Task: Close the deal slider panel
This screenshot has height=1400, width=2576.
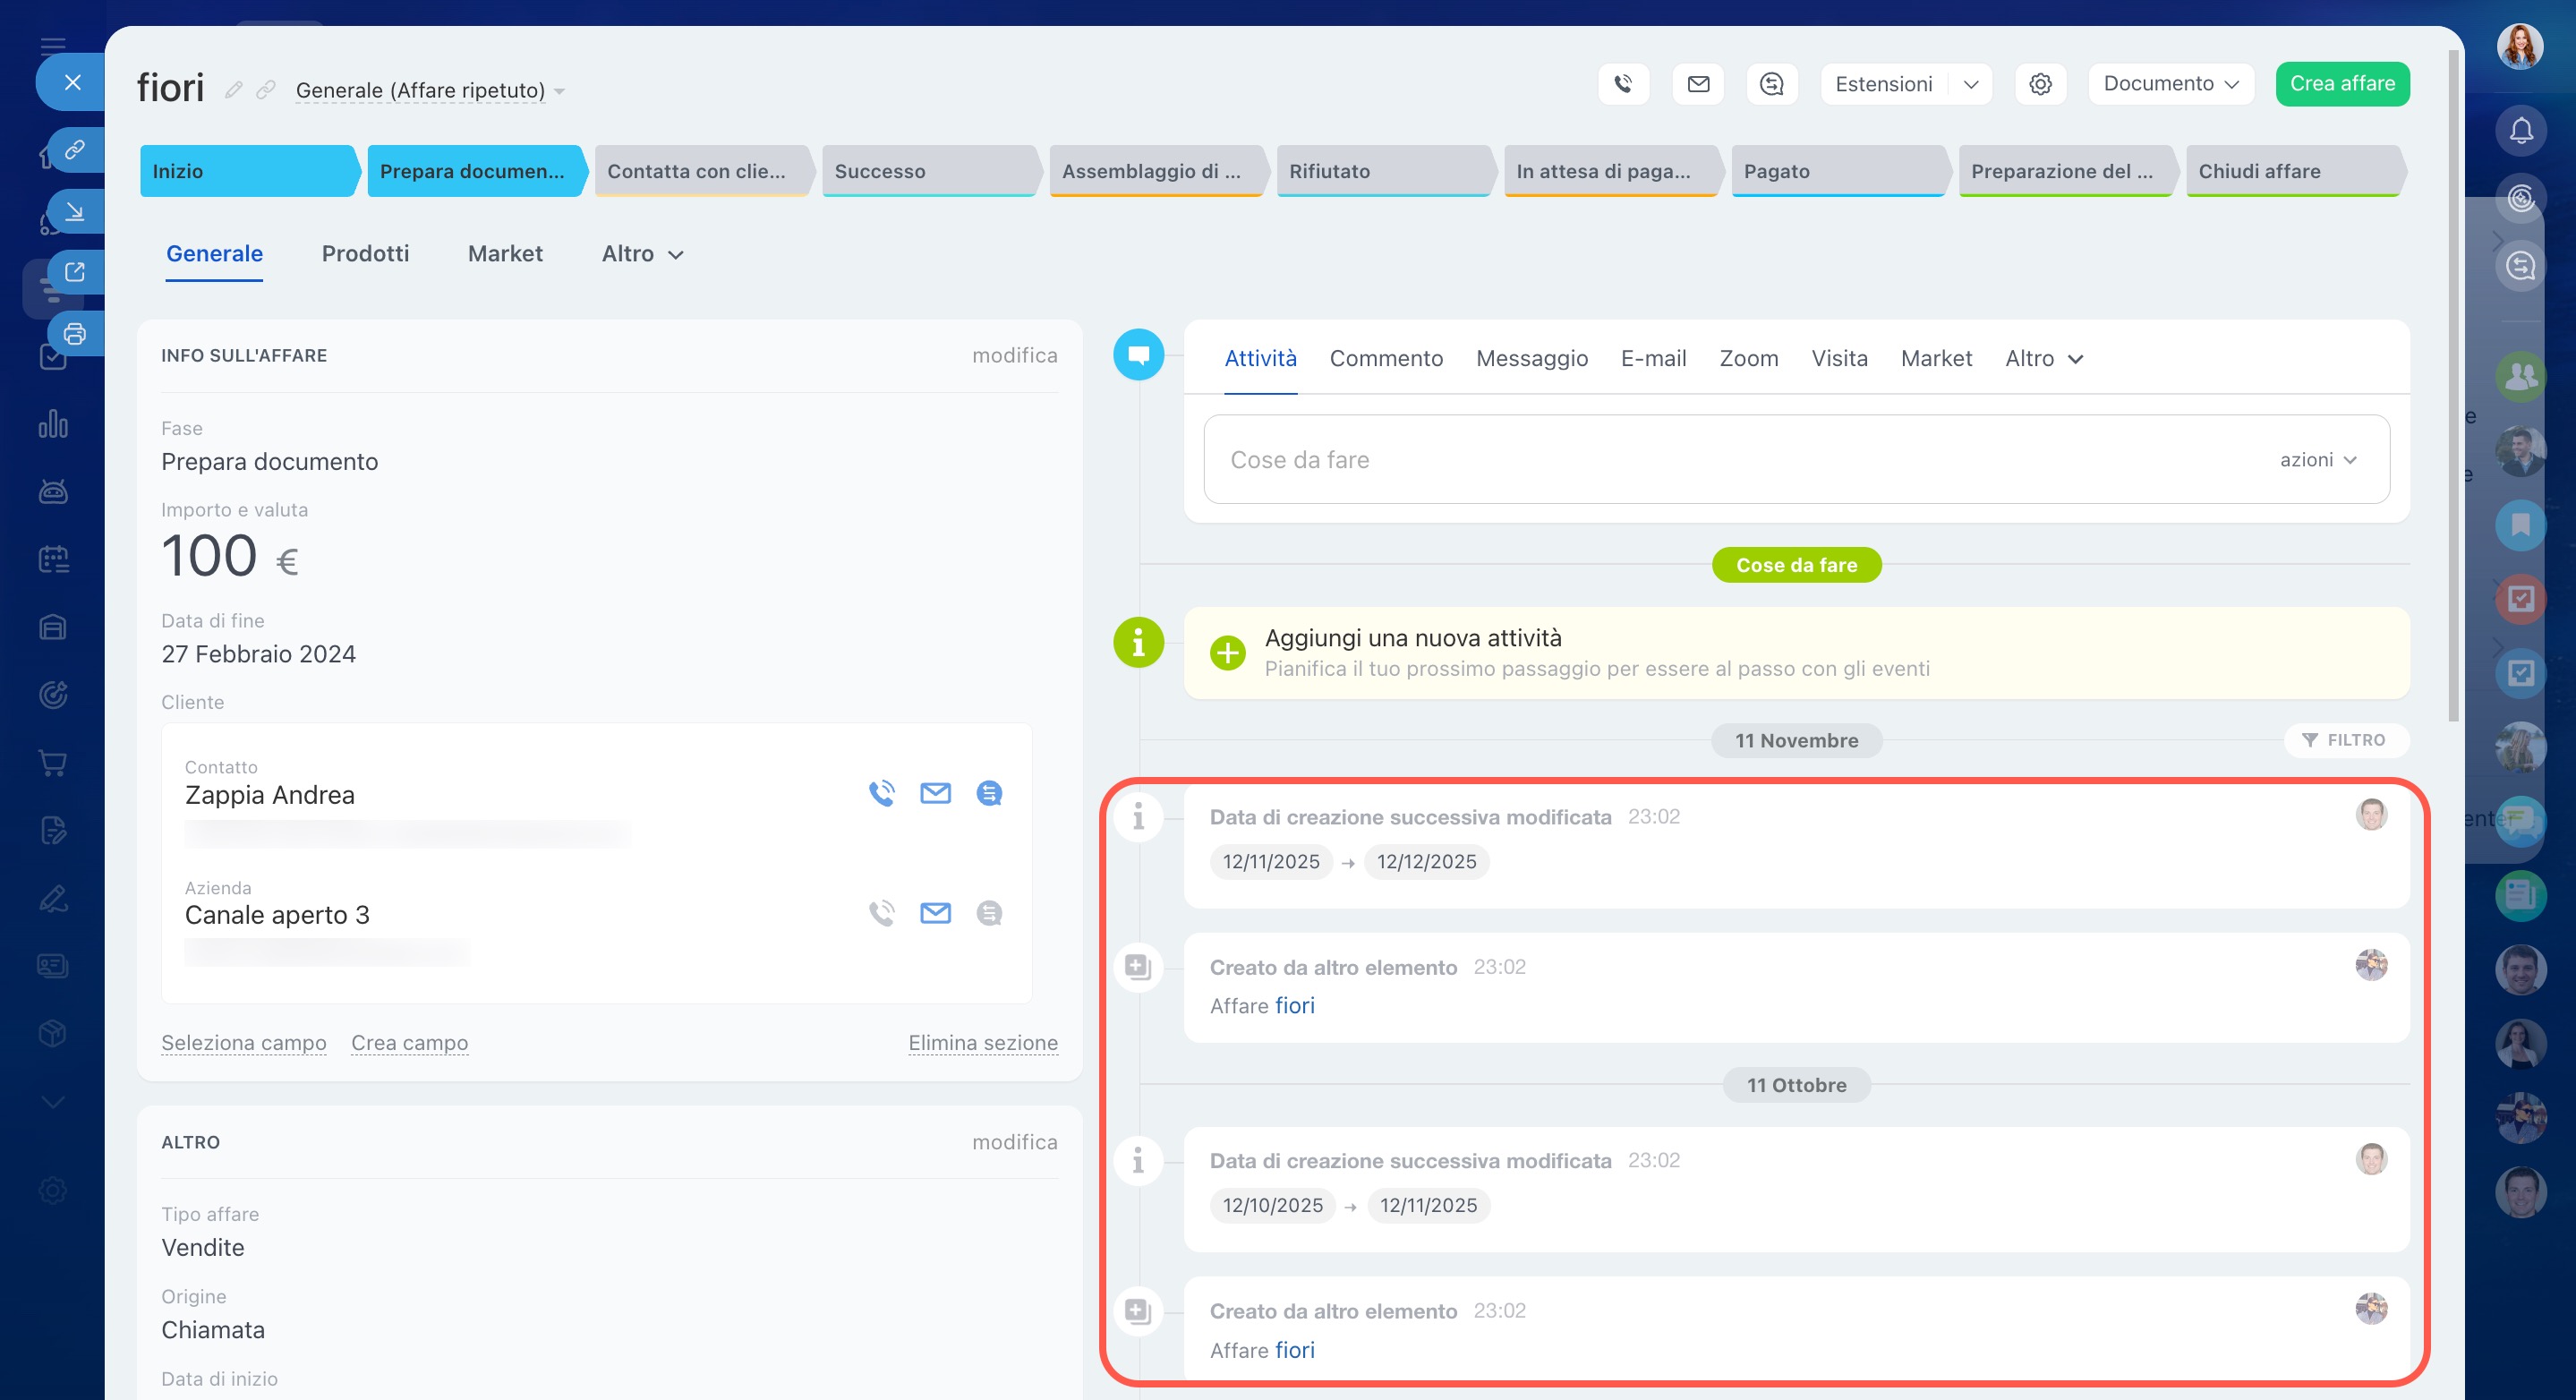Action: tap(72, 83)
